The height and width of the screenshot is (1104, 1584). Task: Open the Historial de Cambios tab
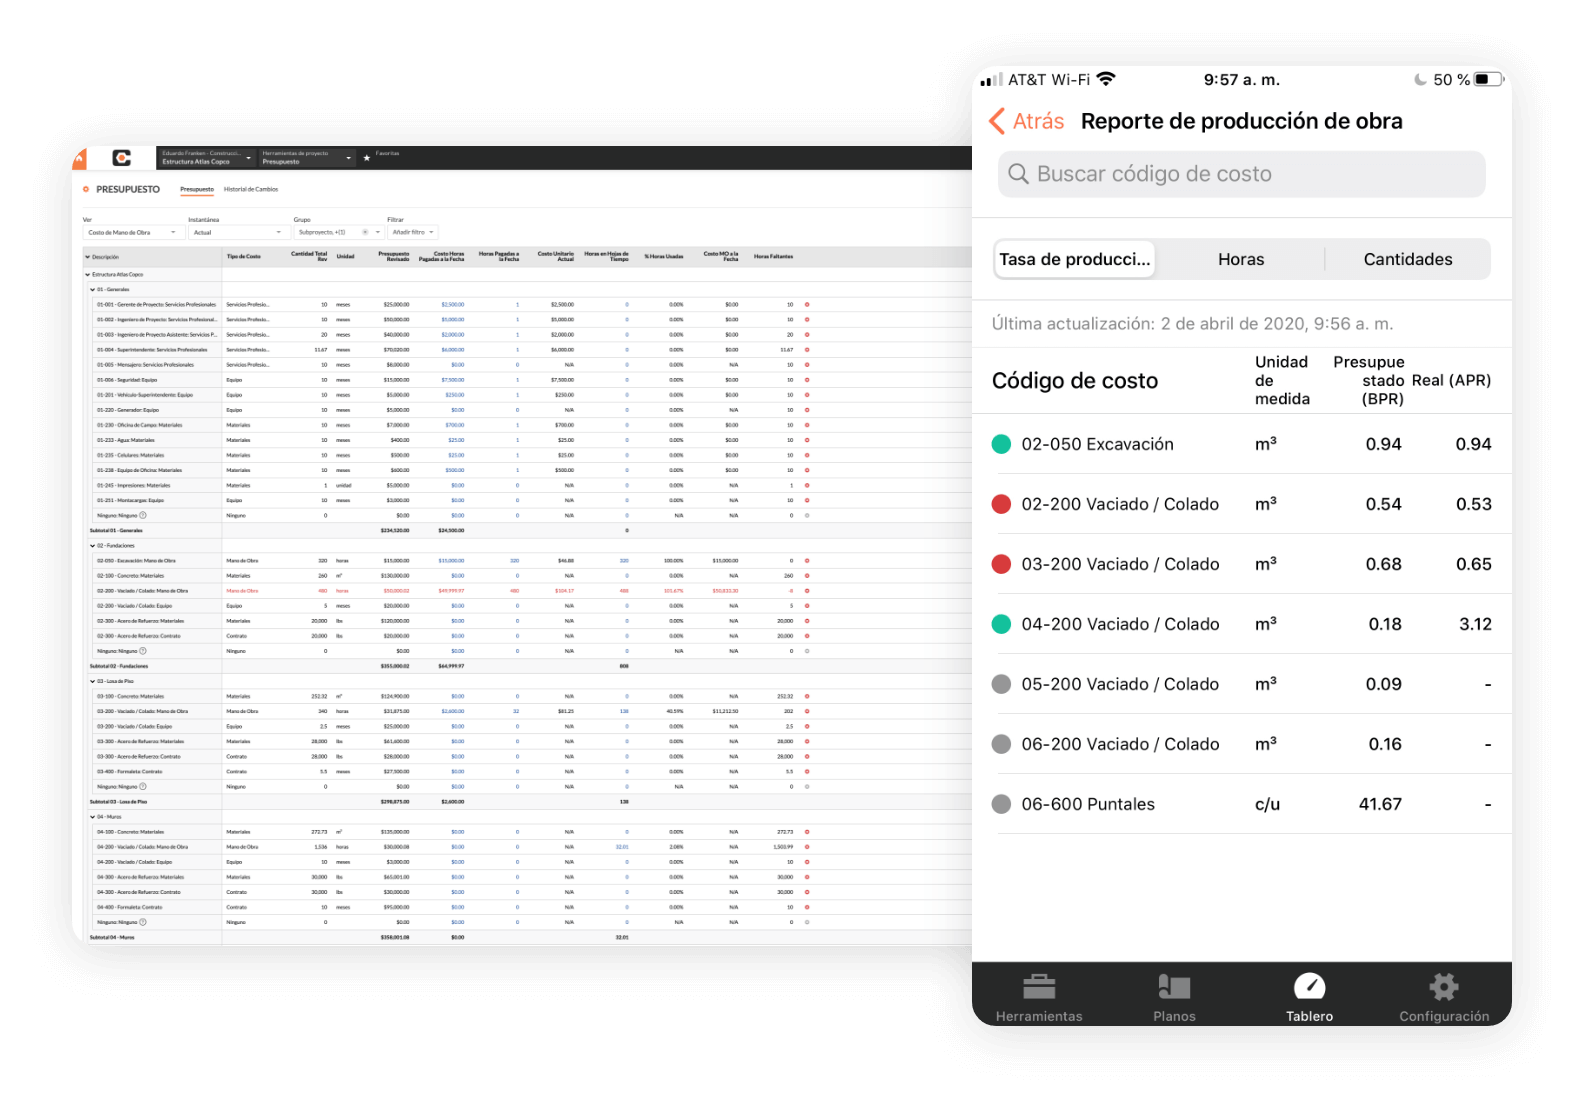pyautogui.click(x=251, y=189)
